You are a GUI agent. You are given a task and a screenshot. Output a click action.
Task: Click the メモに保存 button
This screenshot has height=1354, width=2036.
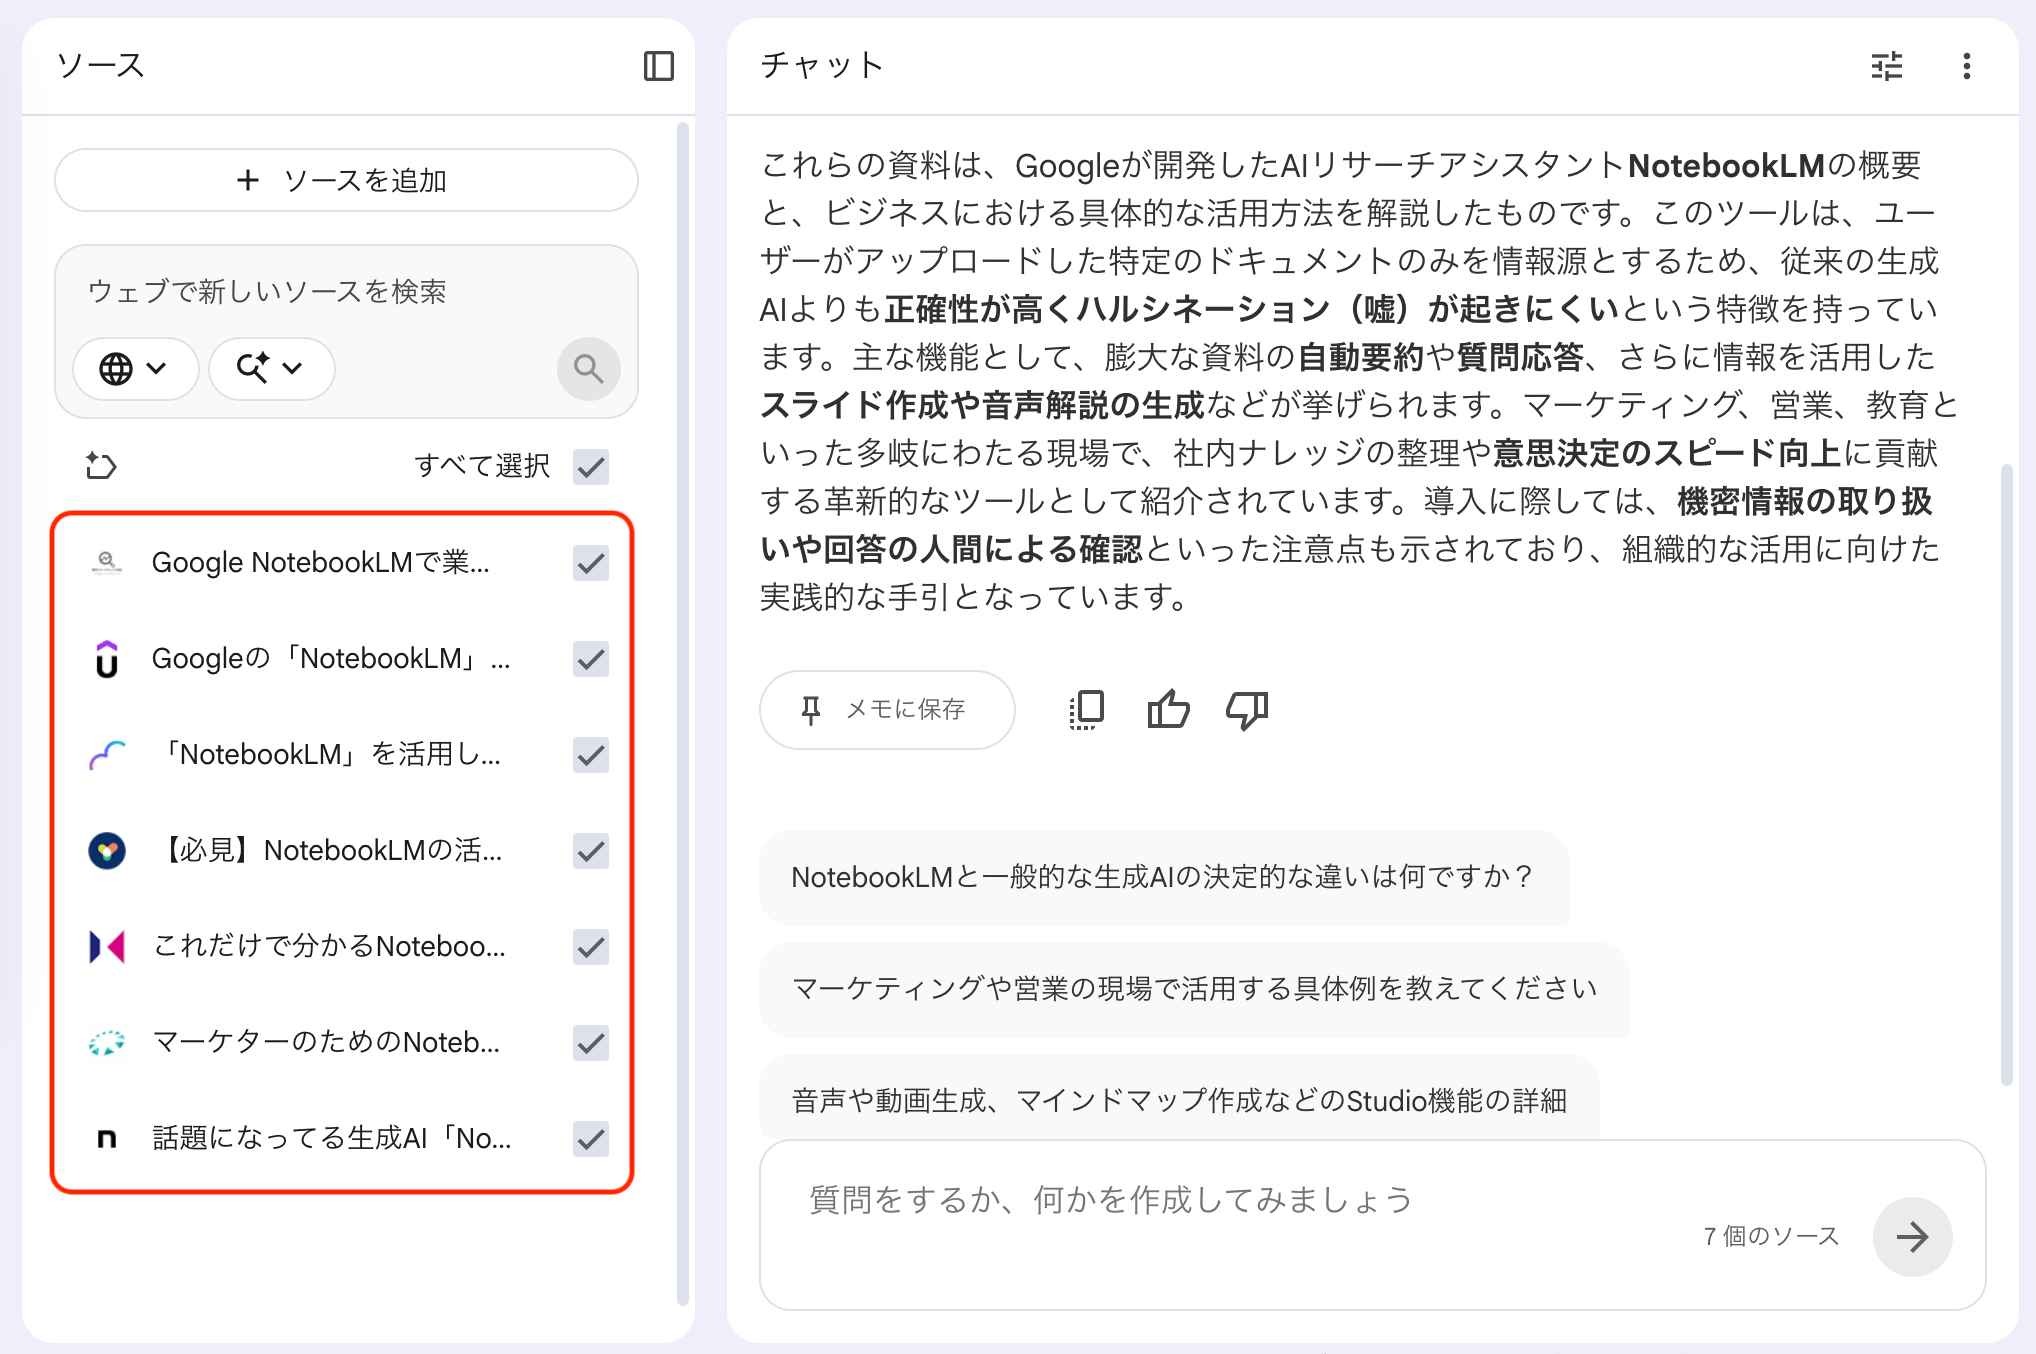coord(887,710)
